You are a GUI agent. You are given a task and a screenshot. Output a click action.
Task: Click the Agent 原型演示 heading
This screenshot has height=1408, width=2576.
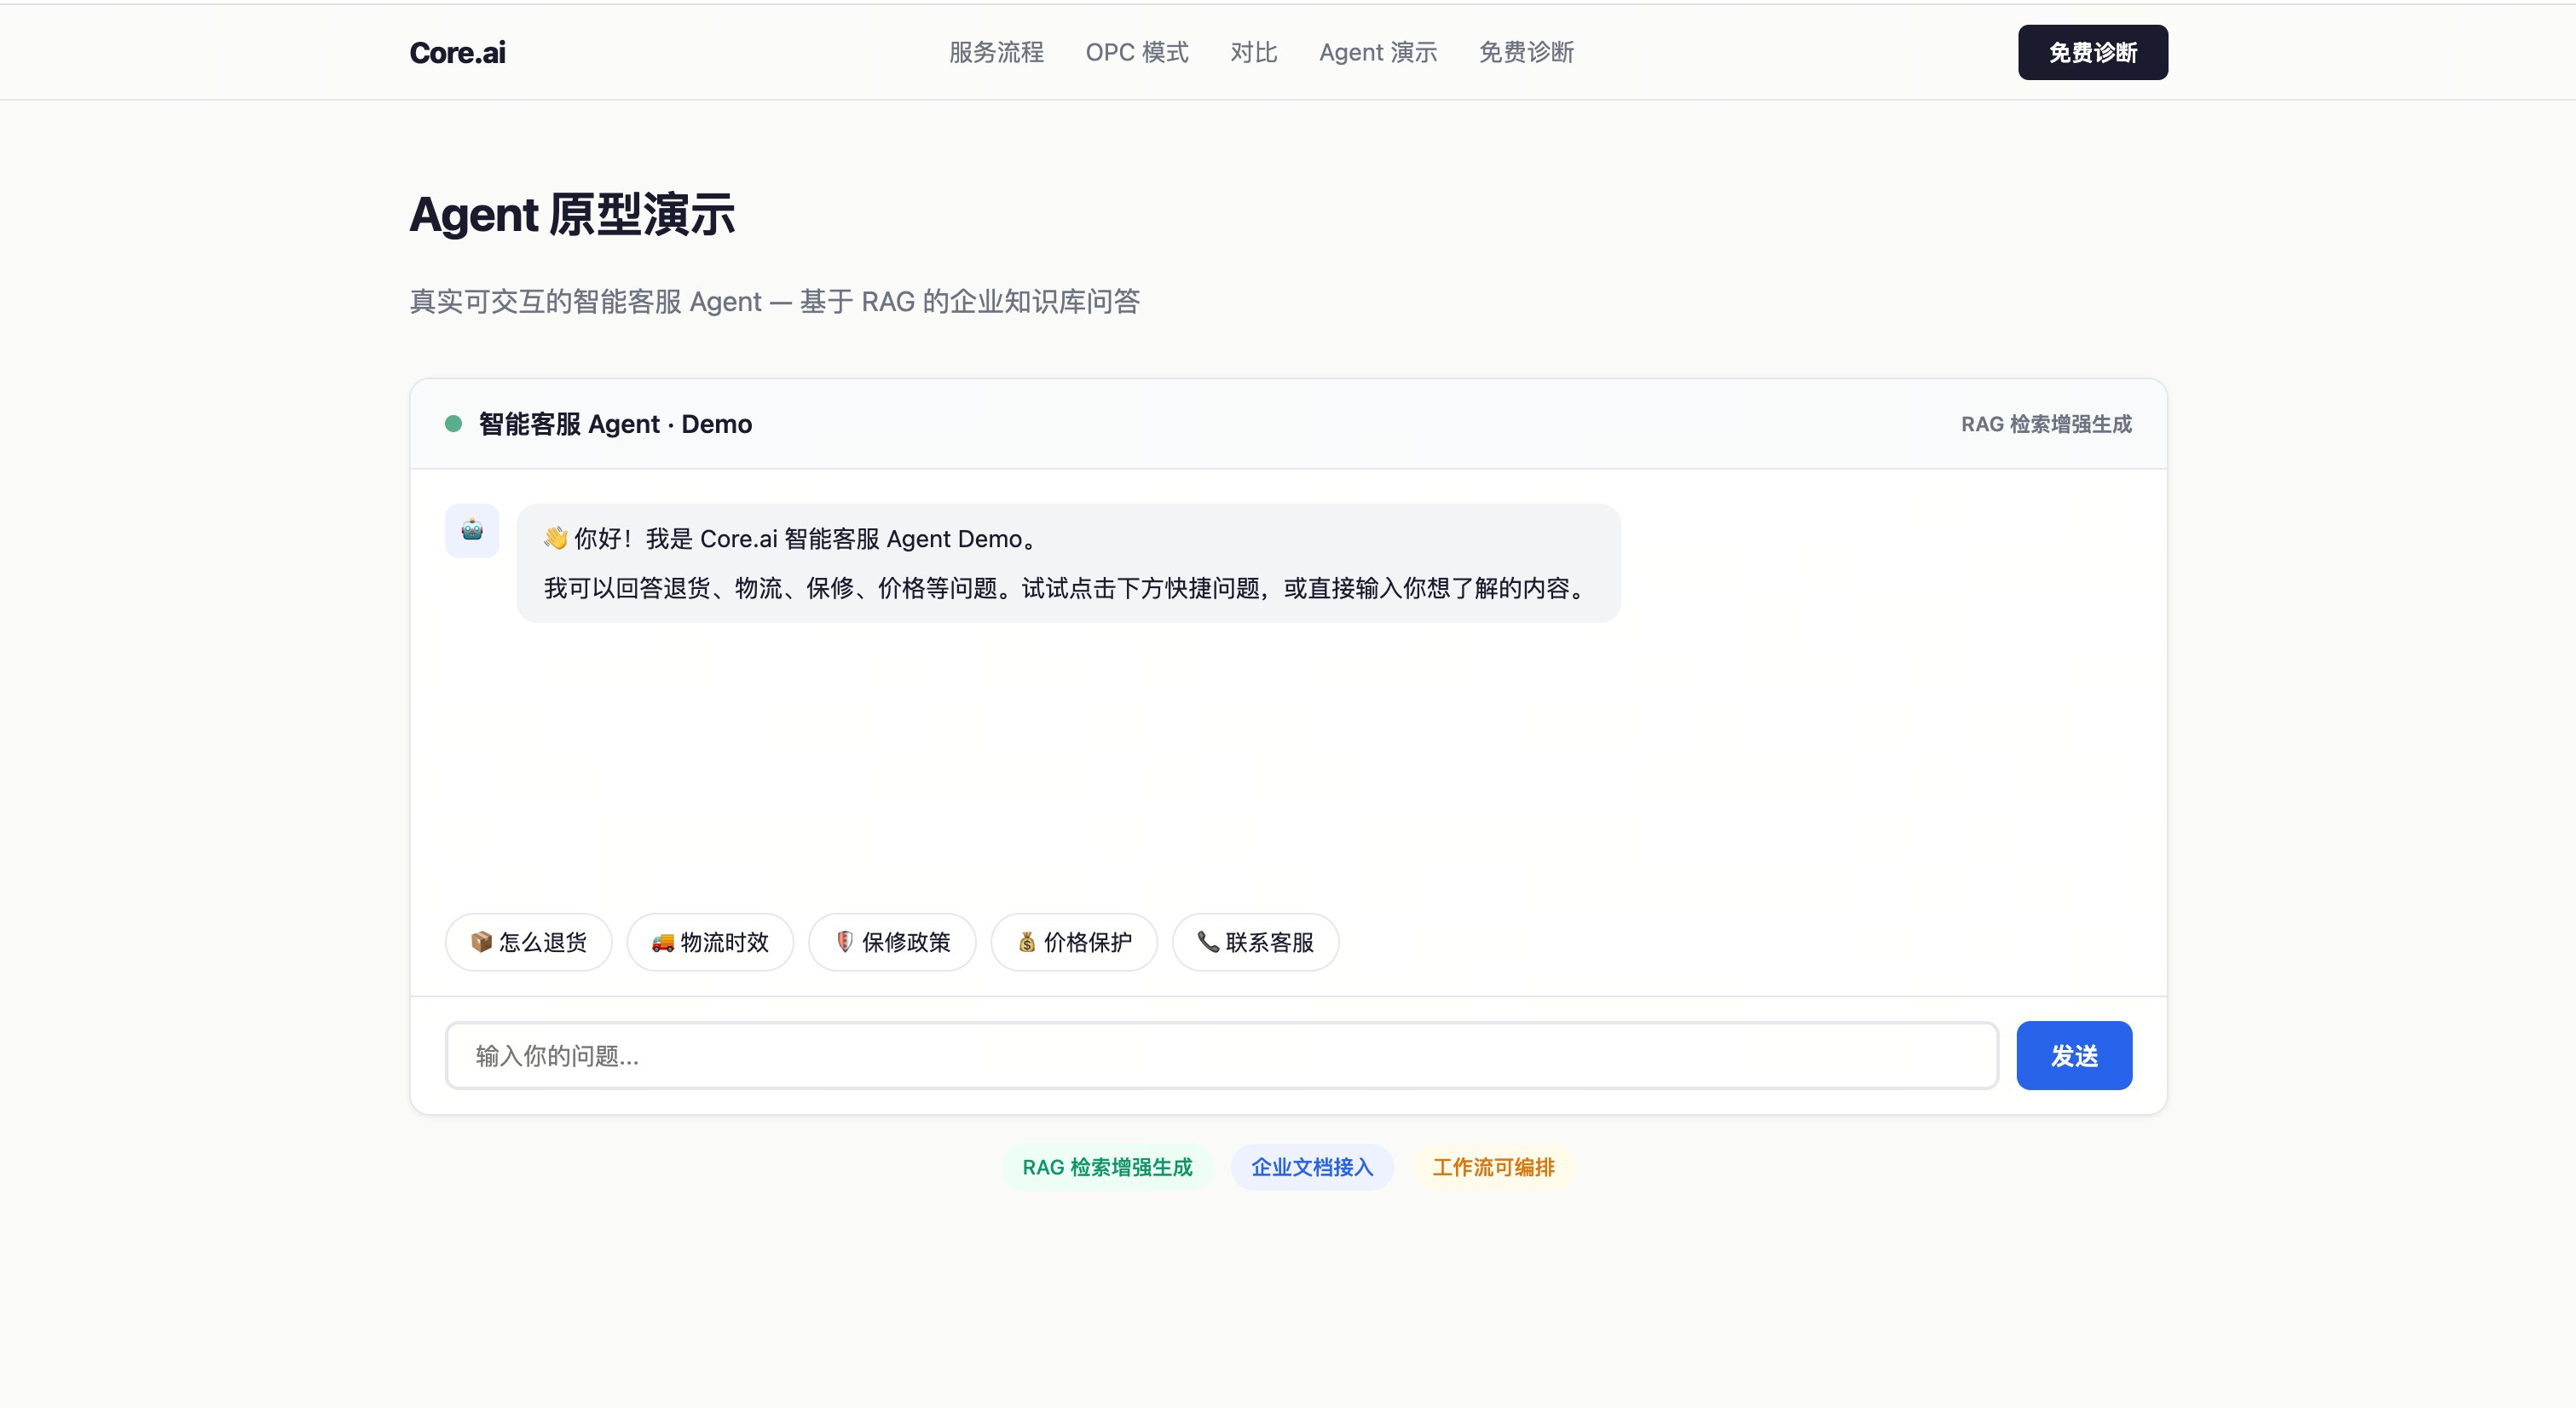pos(572,215)
